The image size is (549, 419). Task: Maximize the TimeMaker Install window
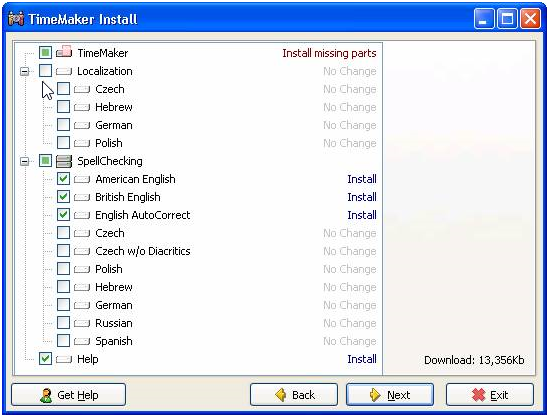(507, 19)
